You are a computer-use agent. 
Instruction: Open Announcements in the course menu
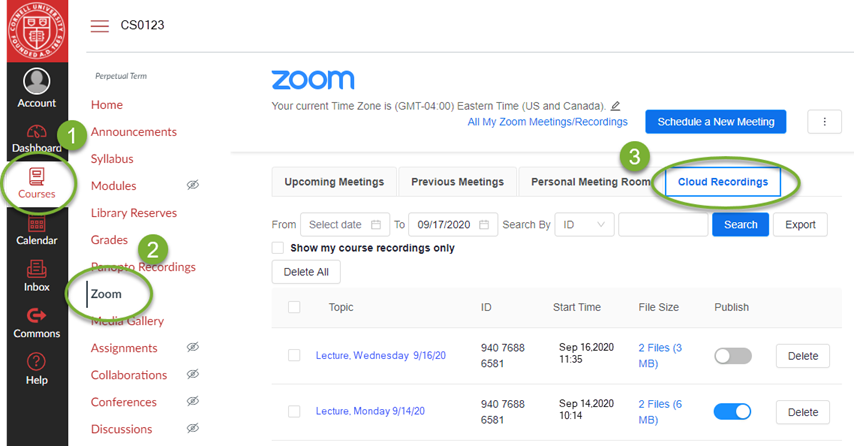click(x=133, y=132)
